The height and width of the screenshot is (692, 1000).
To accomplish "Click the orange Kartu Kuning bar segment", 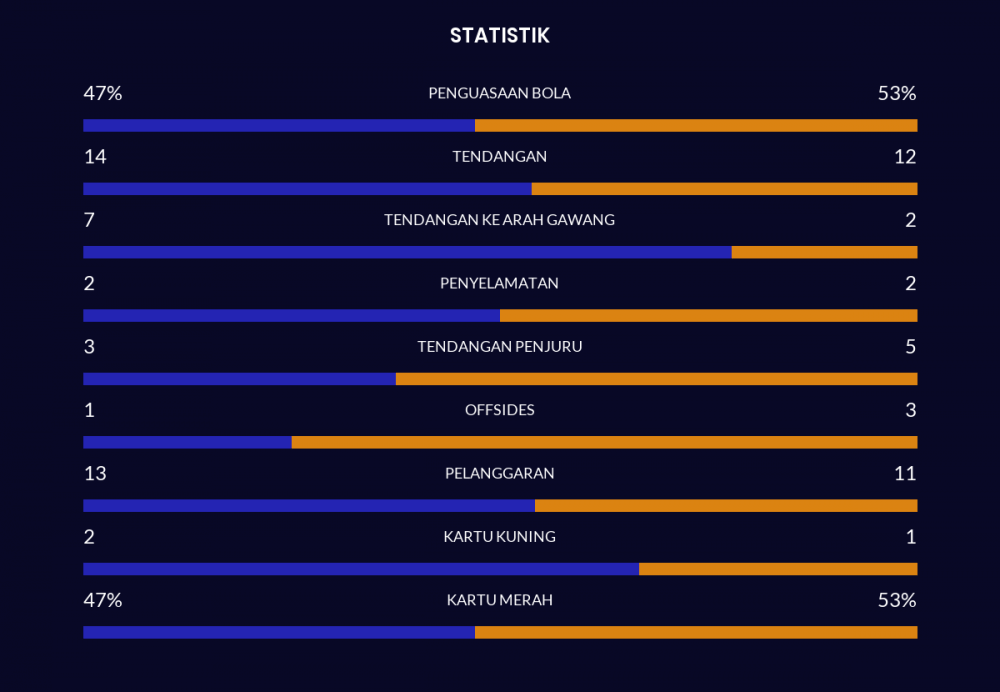I will (x=778, y=569).
